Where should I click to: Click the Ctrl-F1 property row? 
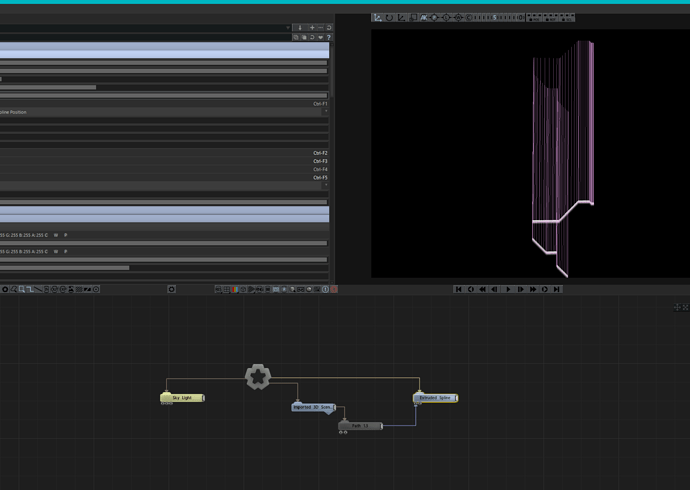pos(164,104)
